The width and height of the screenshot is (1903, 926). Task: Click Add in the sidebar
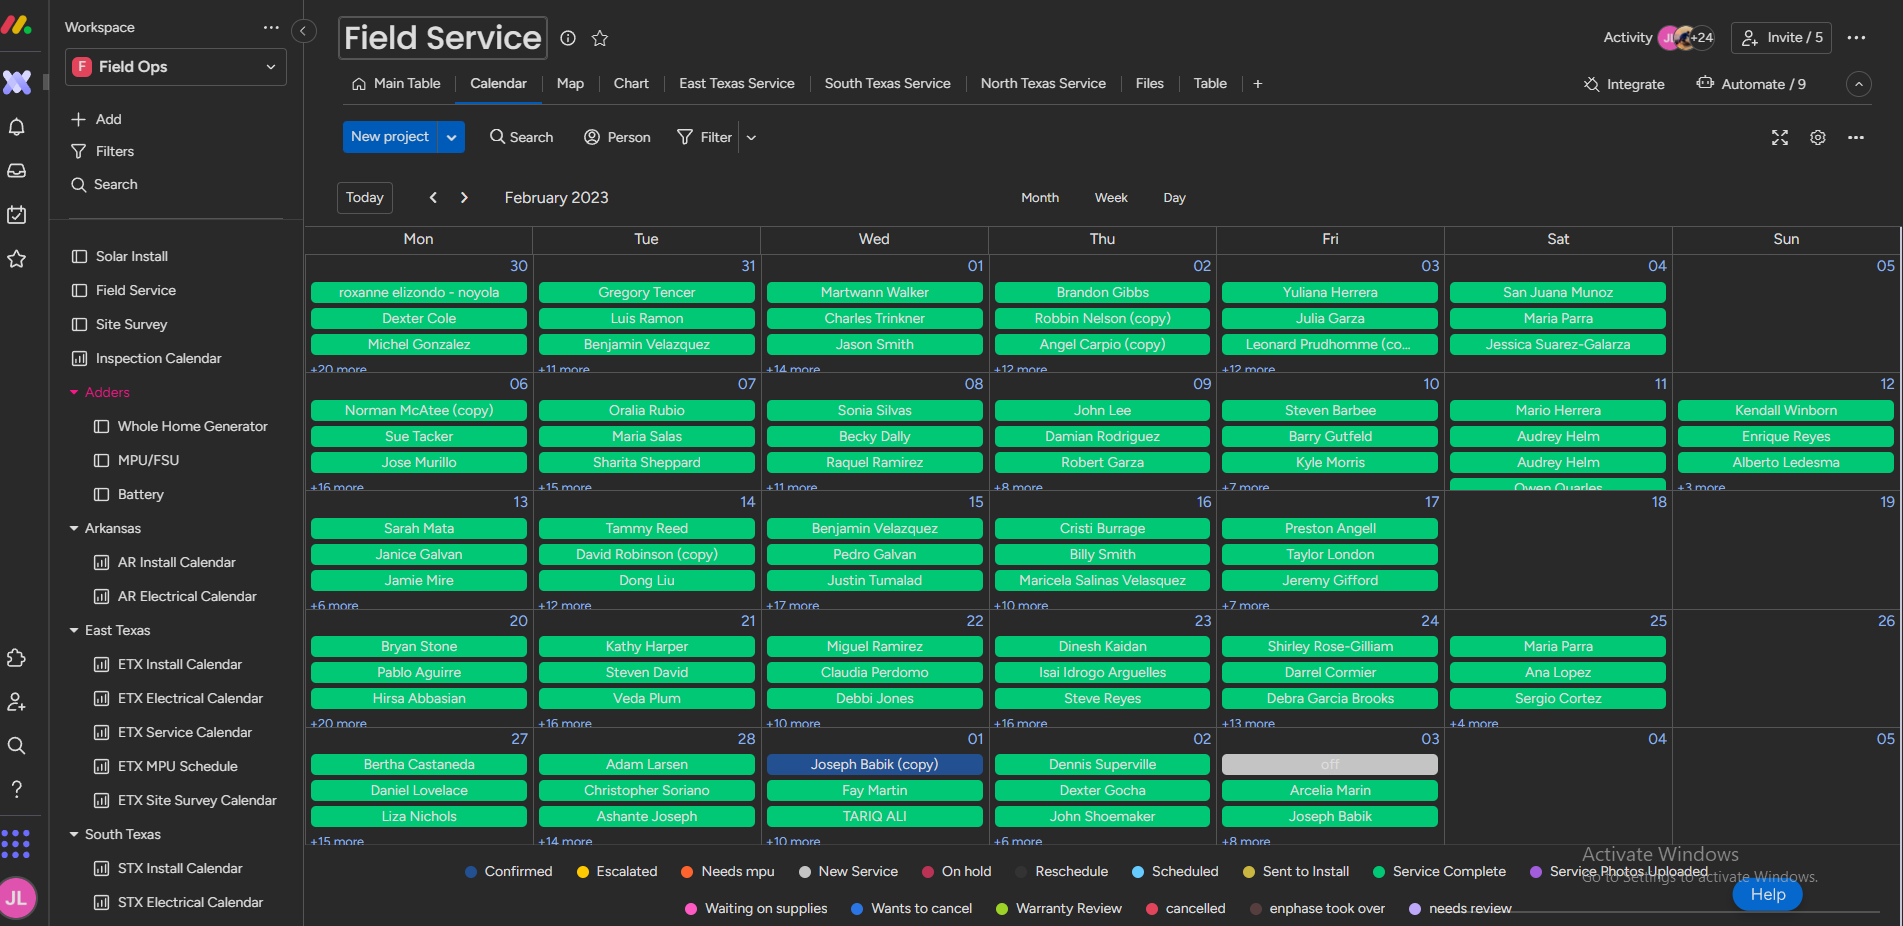97,120
